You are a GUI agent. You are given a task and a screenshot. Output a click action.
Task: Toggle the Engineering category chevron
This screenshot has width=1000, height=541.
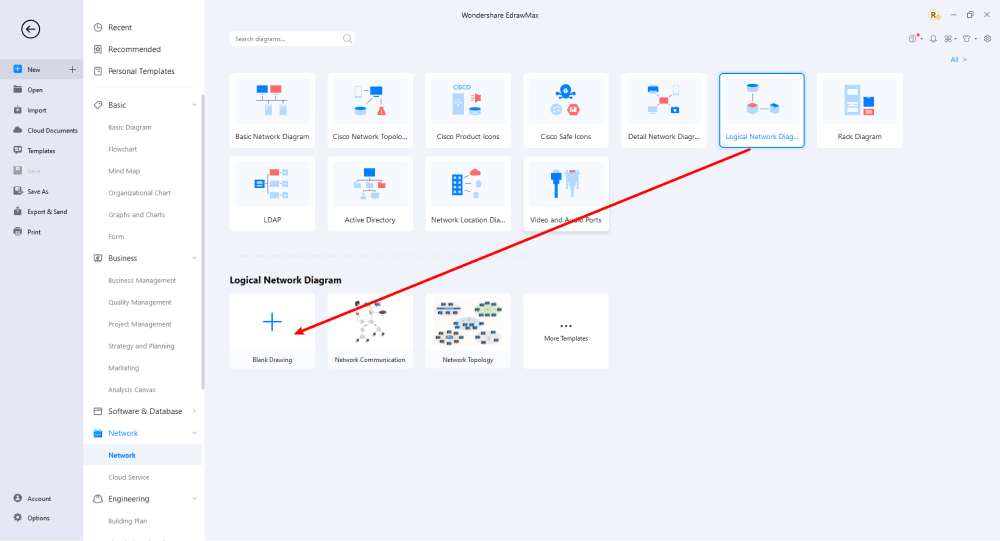click(x=194, y=499)
